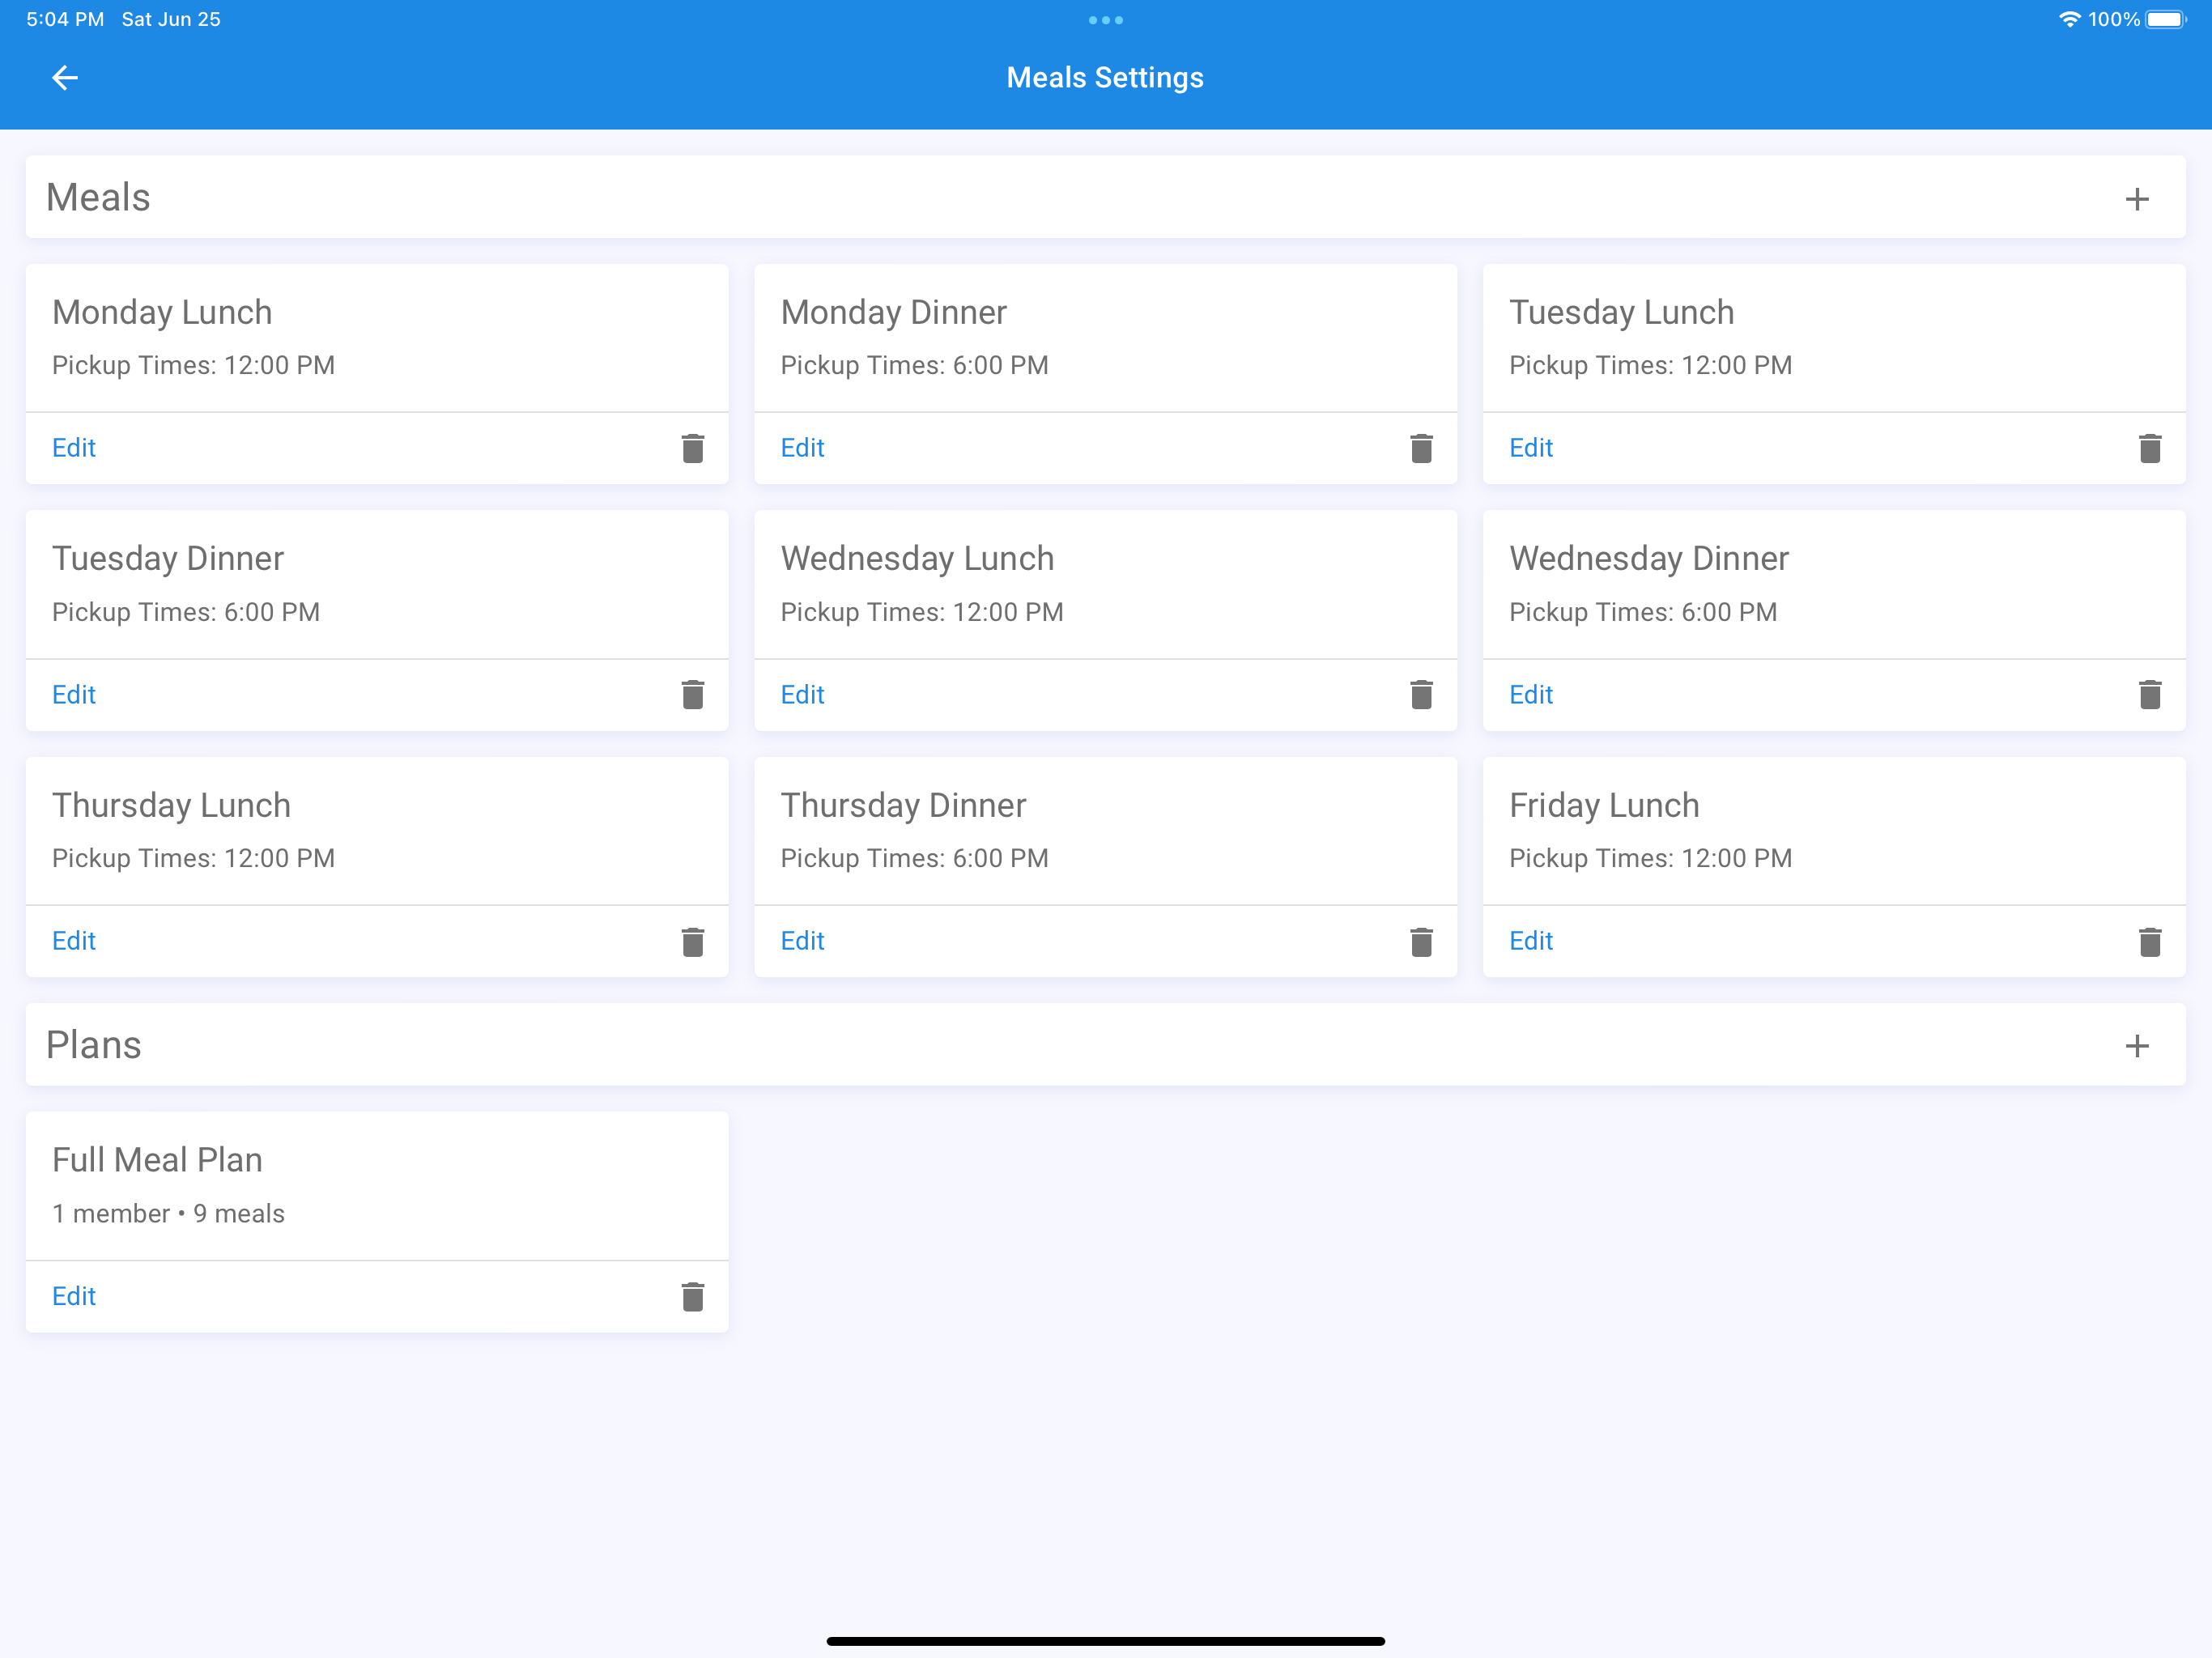Image resolution: width=2212 pixels, height=1658 pixels.
Task: Trash the Tuesday Lunch meal
Action: tap(2149, 449)
